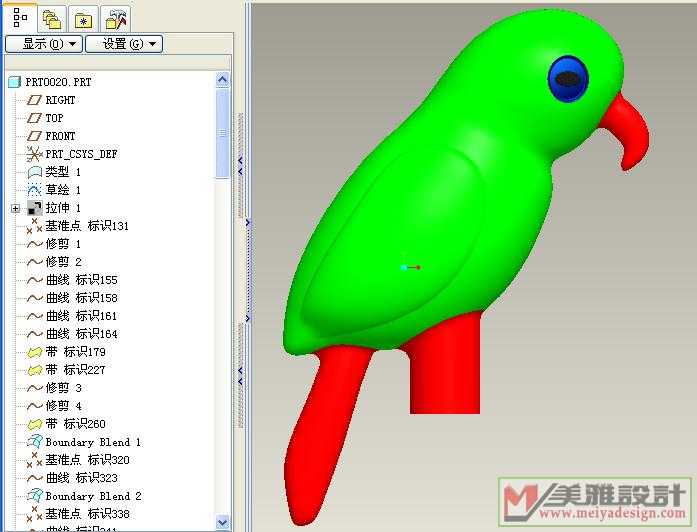697x532 pixels.
Task: Select the 曲线 标识155 curve icon
Action: (34, 280)
